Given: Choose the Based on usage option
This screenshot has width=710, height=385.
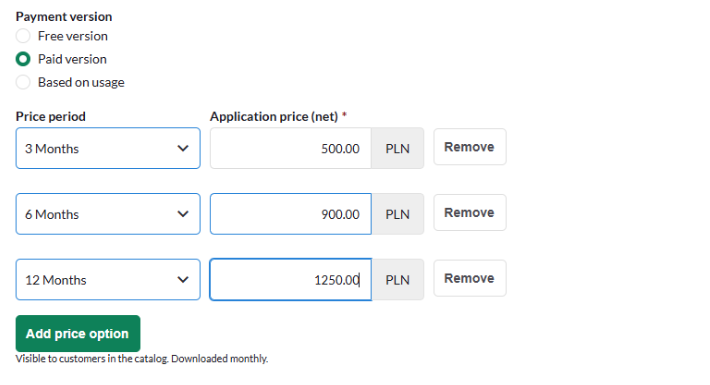Looking at the screenshot, I should pos(23,82).
